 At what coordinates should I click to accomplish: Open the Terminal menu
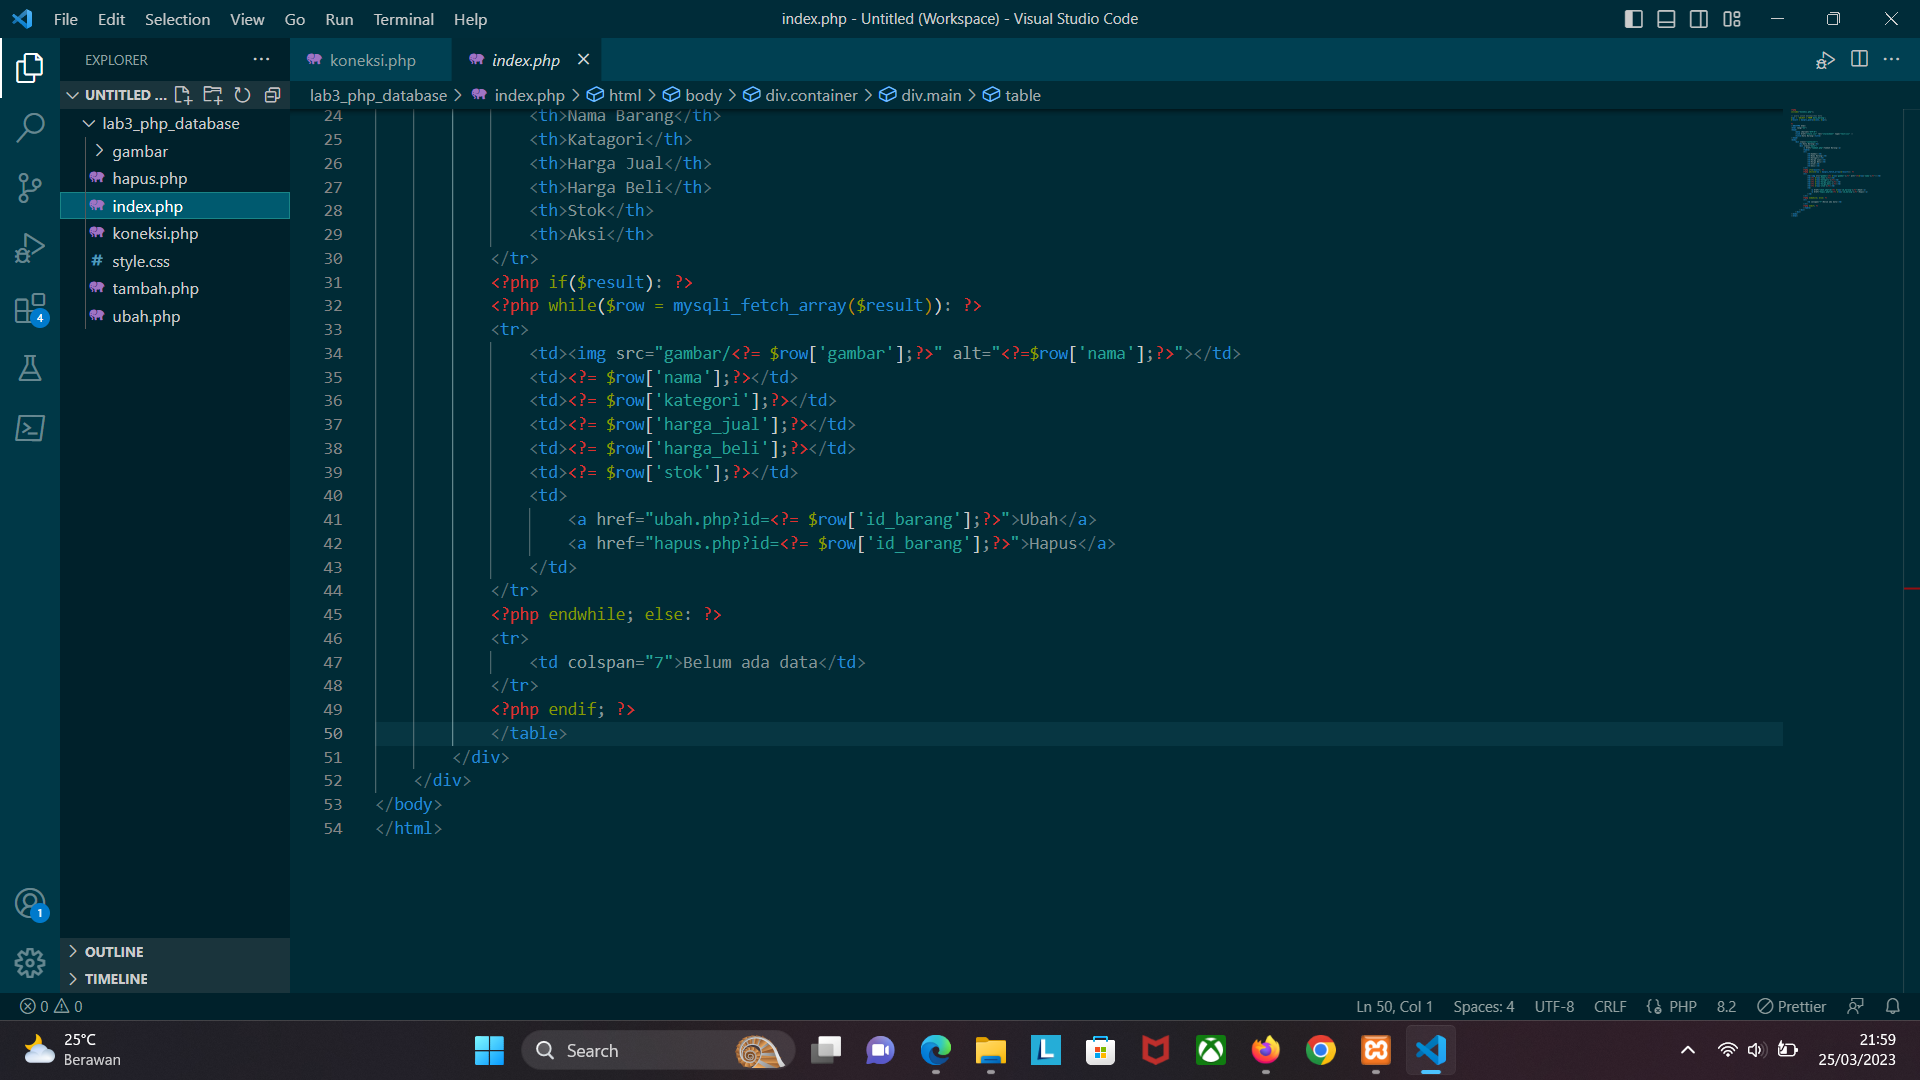point(403,19)
